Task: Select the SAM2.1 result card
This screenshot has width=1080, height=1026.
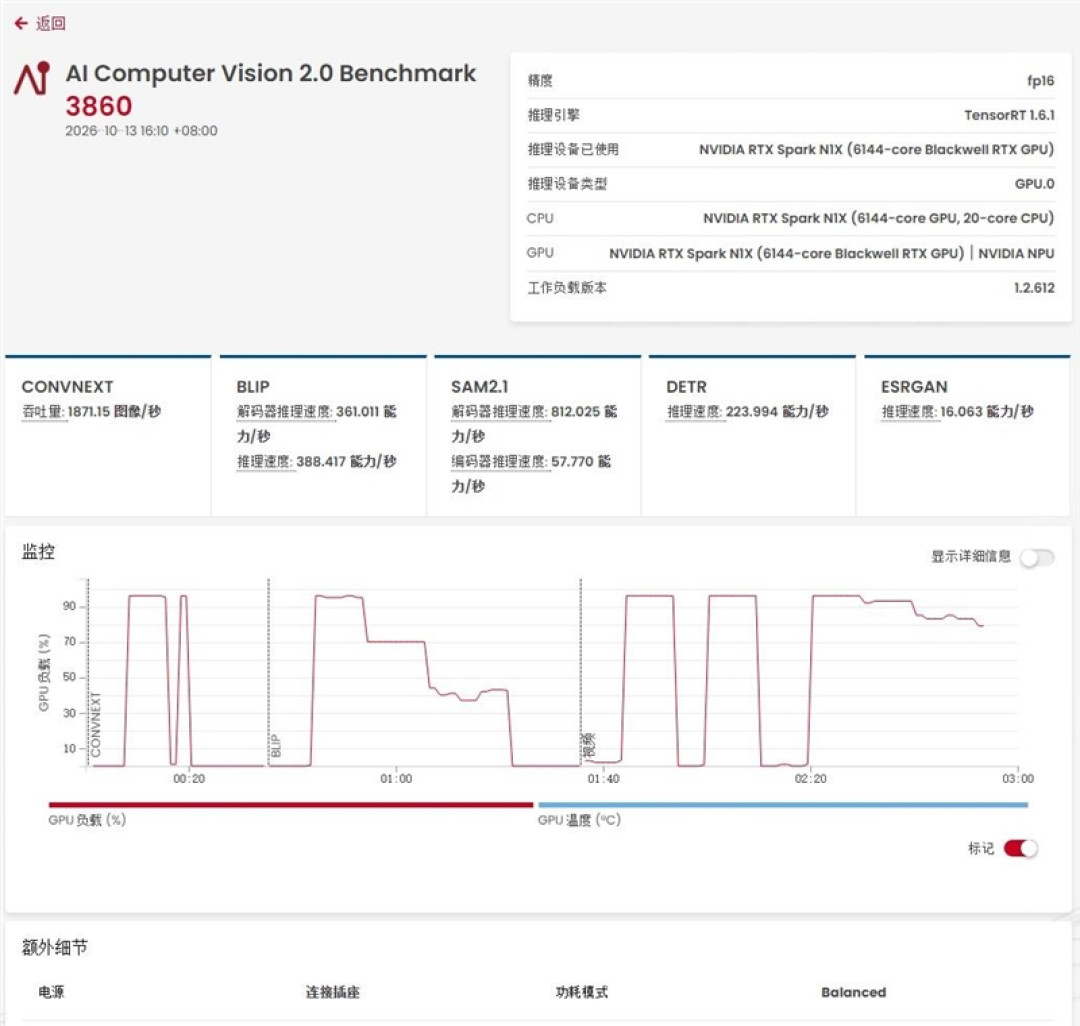Action: click(537, 436)
